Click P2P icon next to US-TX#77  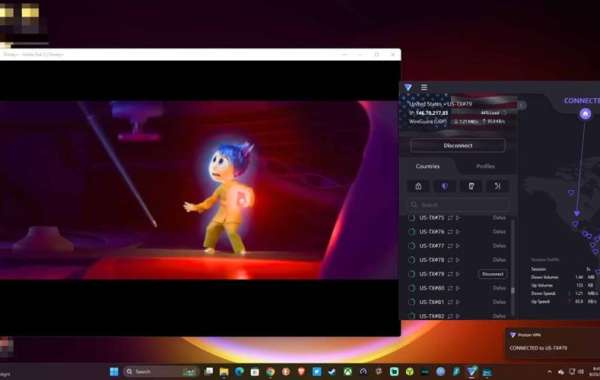[450, 246]
